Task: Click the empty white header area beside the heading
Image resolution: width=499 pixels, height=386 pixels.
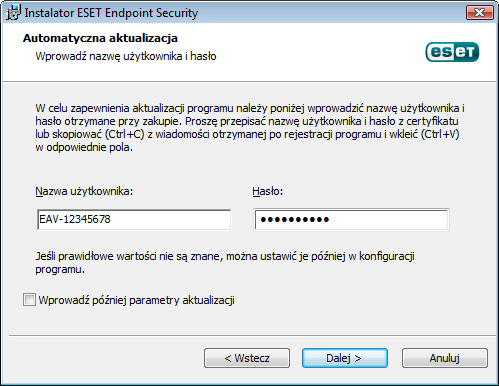Action: pyautogui.click(x=300, y=52)
